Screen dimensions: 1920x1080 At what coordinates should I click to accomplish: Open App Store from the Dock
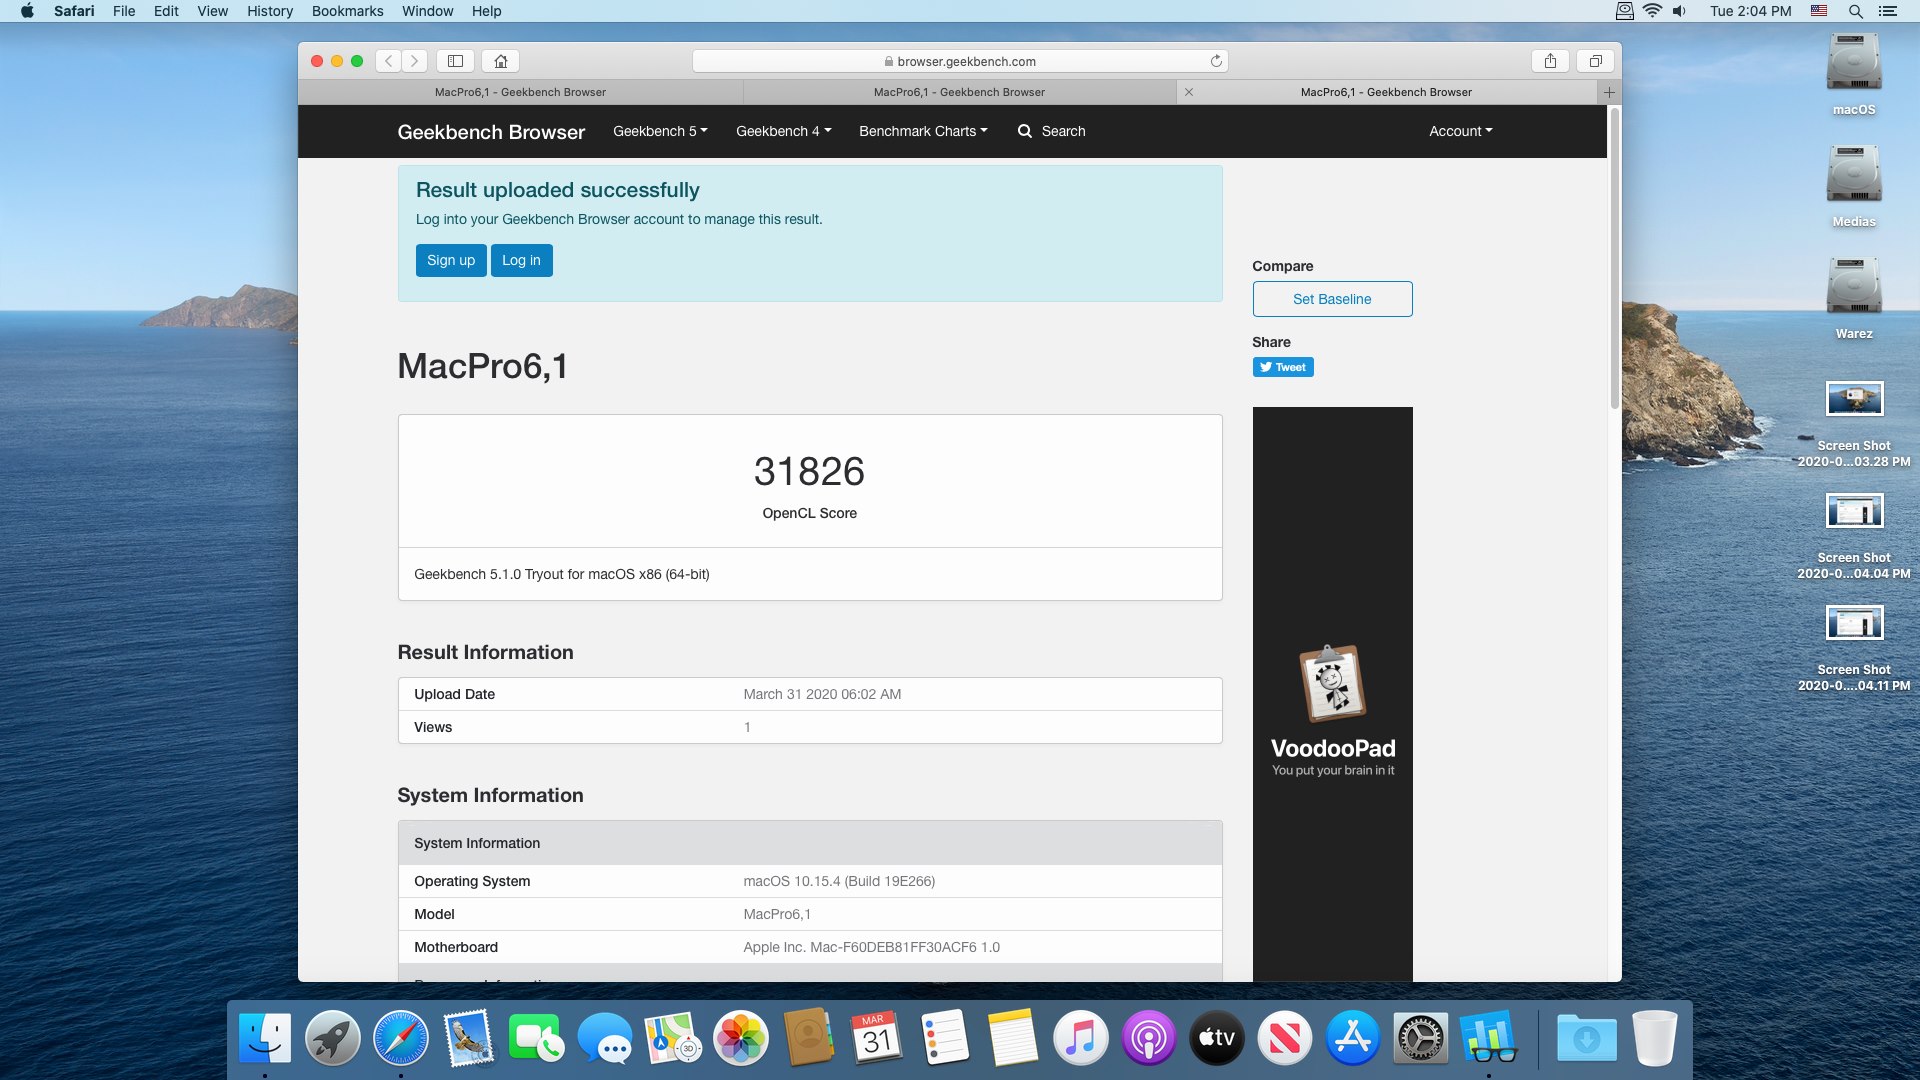[x=1353, y=1038]
